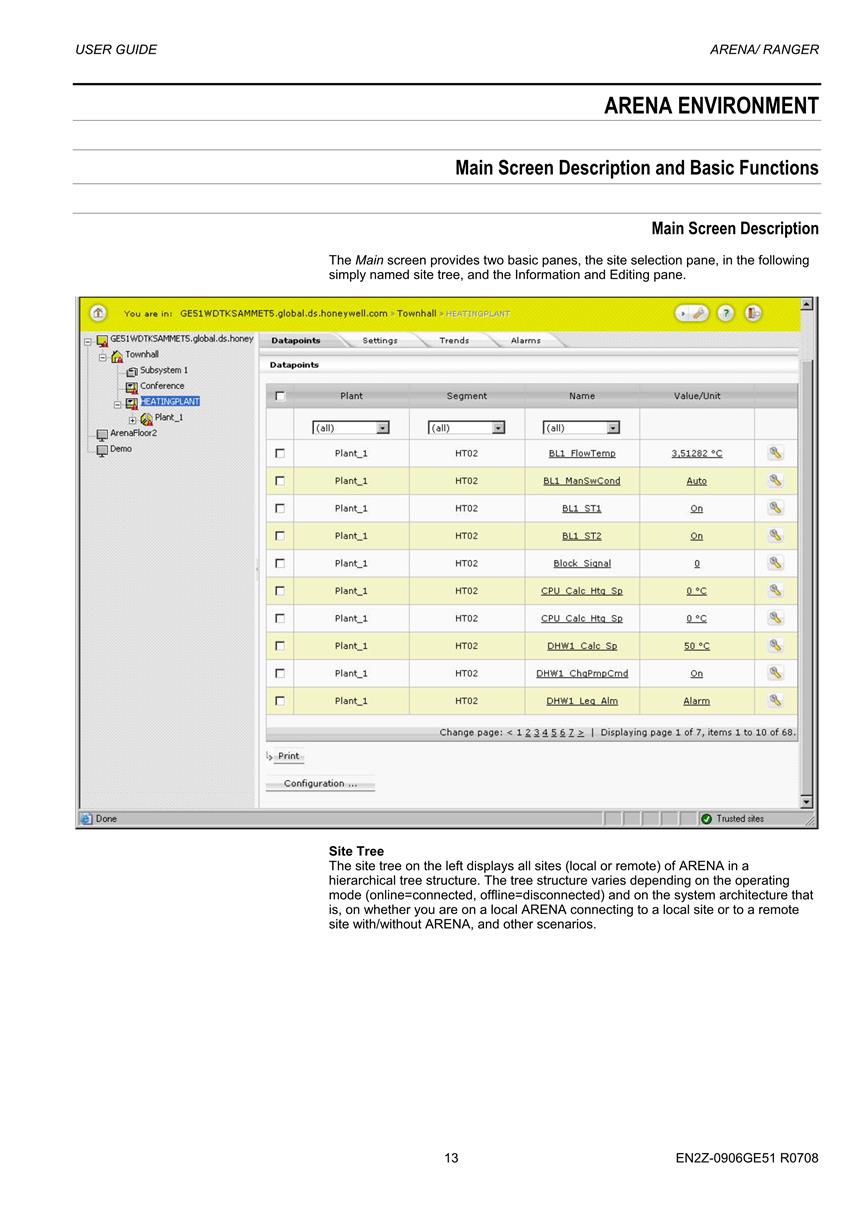Open details icon for BL1_ST2 row
Screen dimensions: 868x1227
[x=775, y=535]
